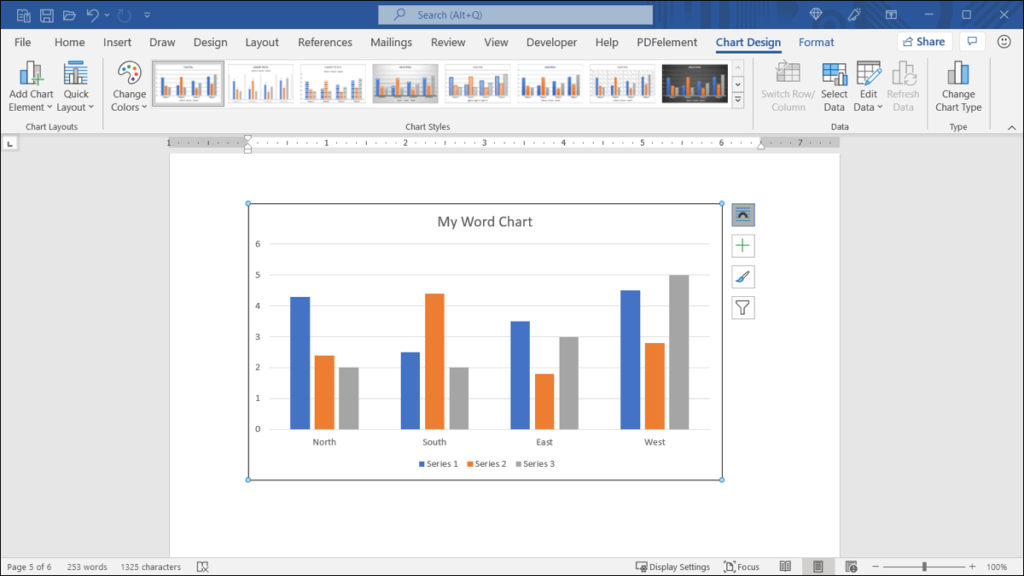Open Chart Filters funnel beside the chart
This screenshot has height=576, width=1024.
click(742, 308)
